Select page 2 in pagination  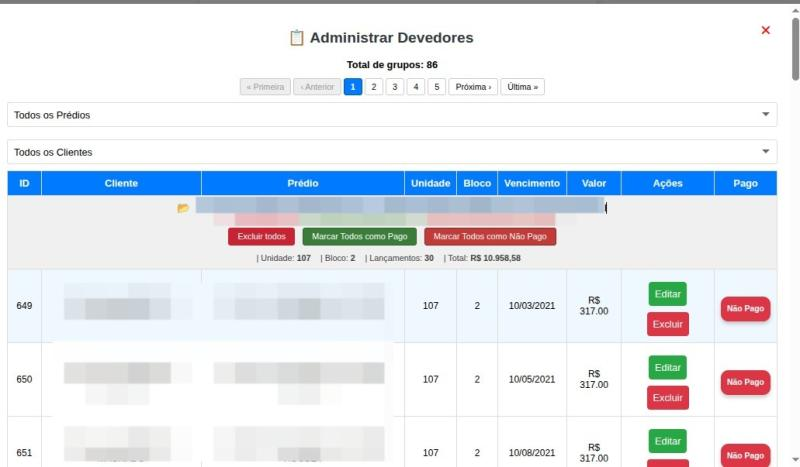[x=374, y=87]
